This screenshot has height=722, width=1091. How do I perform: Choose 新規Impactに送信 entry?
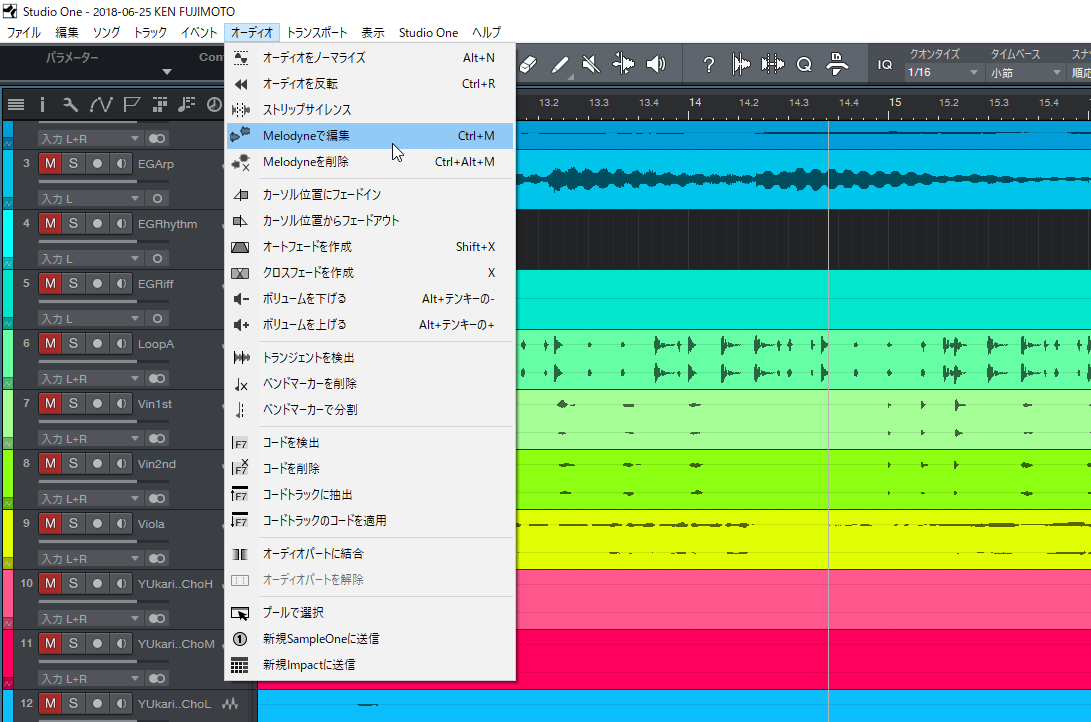pyautogui.click(x=369, y=665)
